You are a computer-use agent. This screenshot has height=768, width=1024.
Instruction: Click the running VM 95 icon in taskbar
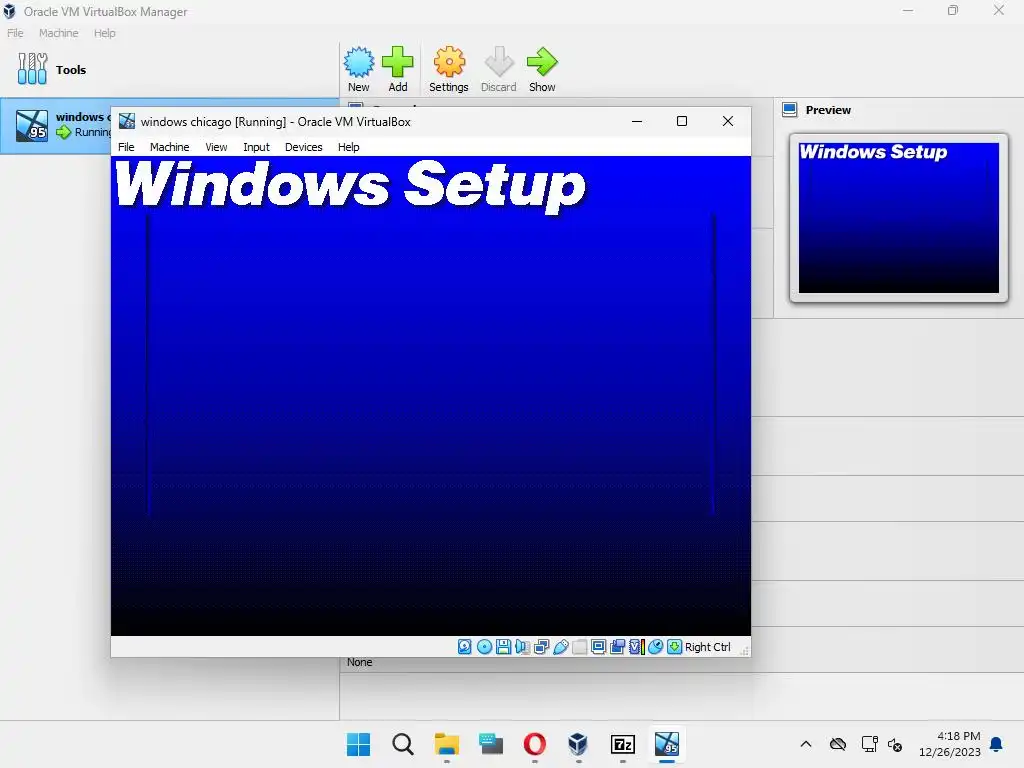click(x=667, y=744)
